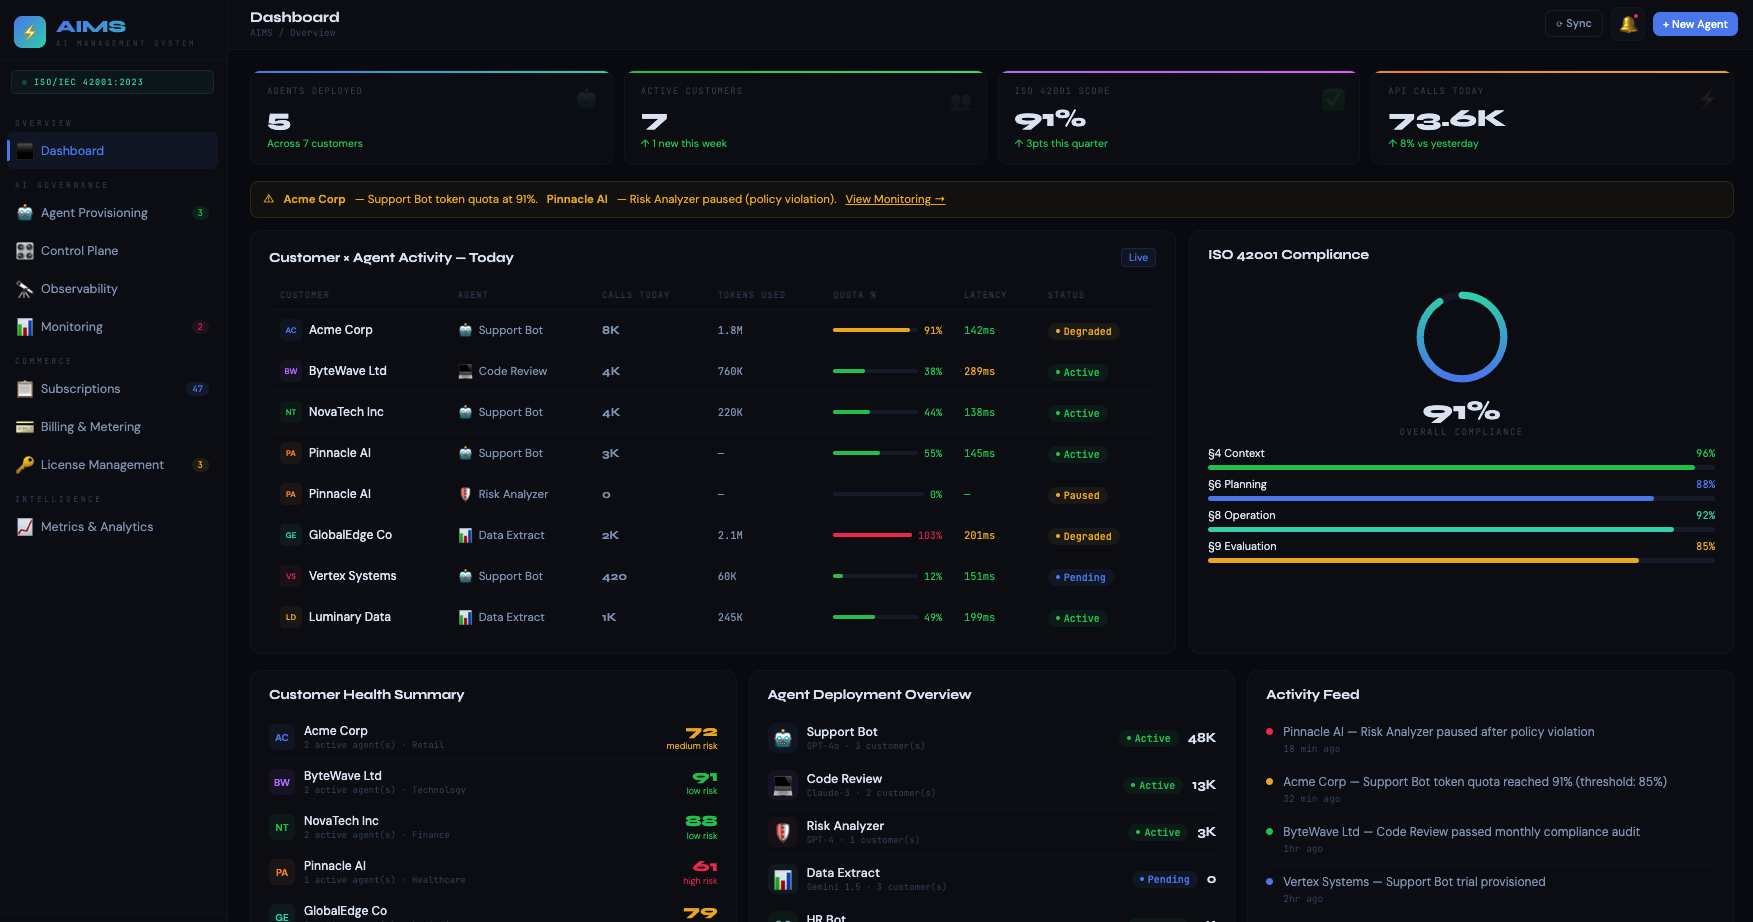Viewport: 1753px width, 922px height.
Task: Click the Subscriptions 47 count badge
Action: 197,389
